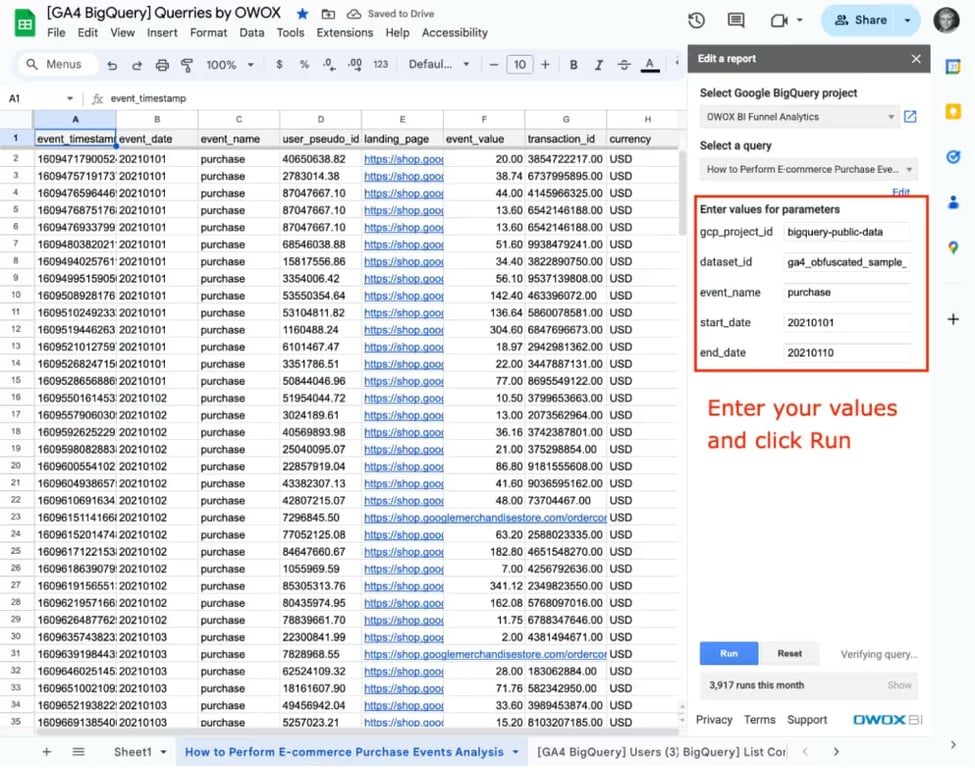
Task: Click the start_date input field
Action: pyautogui.click(x=847, y=323)
